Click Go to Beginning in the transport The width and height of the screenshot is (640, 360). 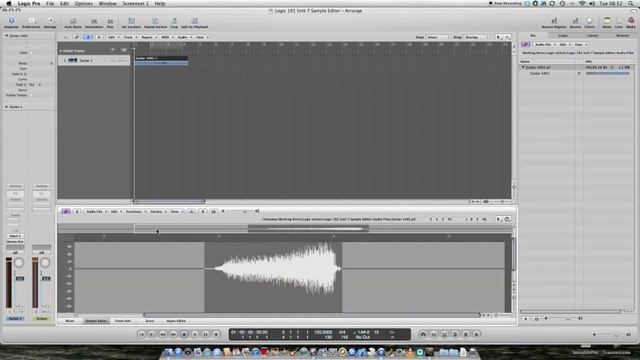click(x=141, y=334)
